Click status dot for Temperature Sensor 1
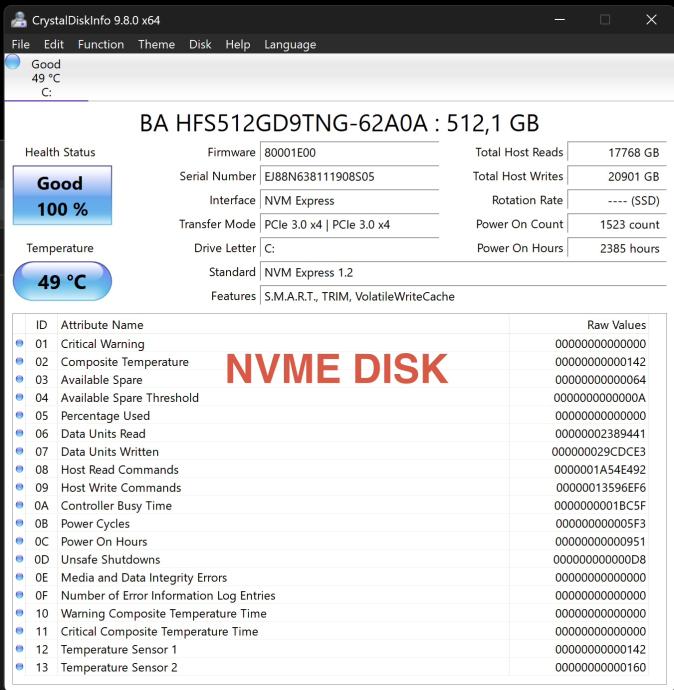 click(x=19, y=649)
